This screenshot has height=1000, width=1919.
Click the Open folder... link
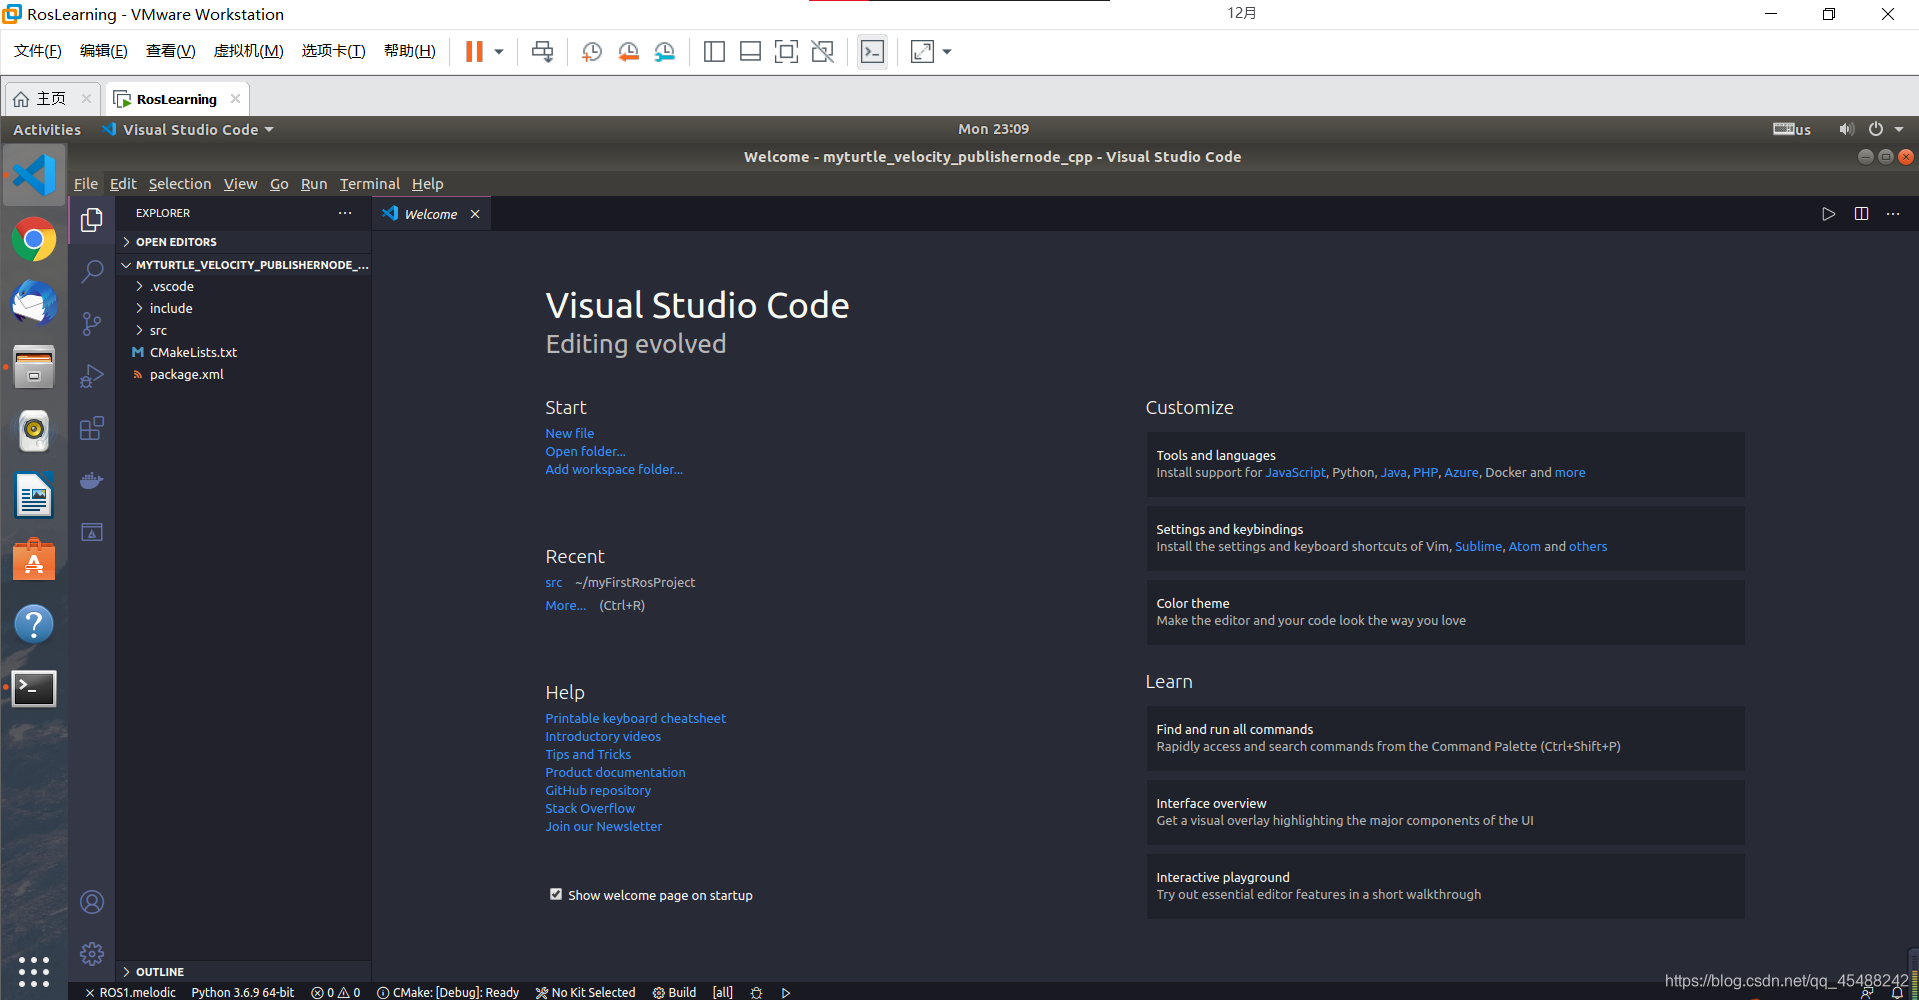click(585, 451)
